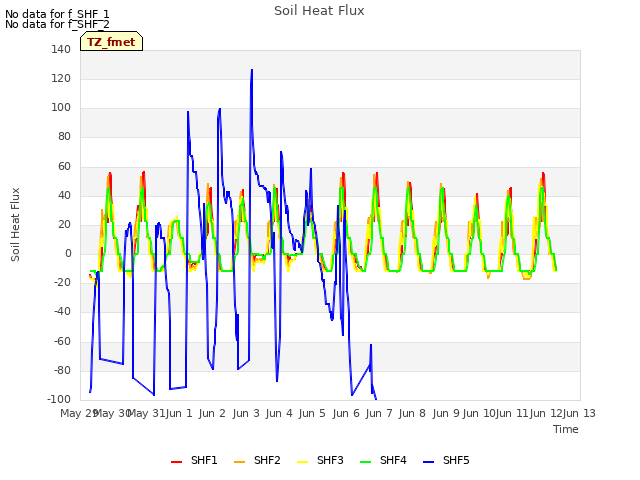640x480 pixels.
Task: Click the 80 y-axis tick label
Action: tap(64, 137)
